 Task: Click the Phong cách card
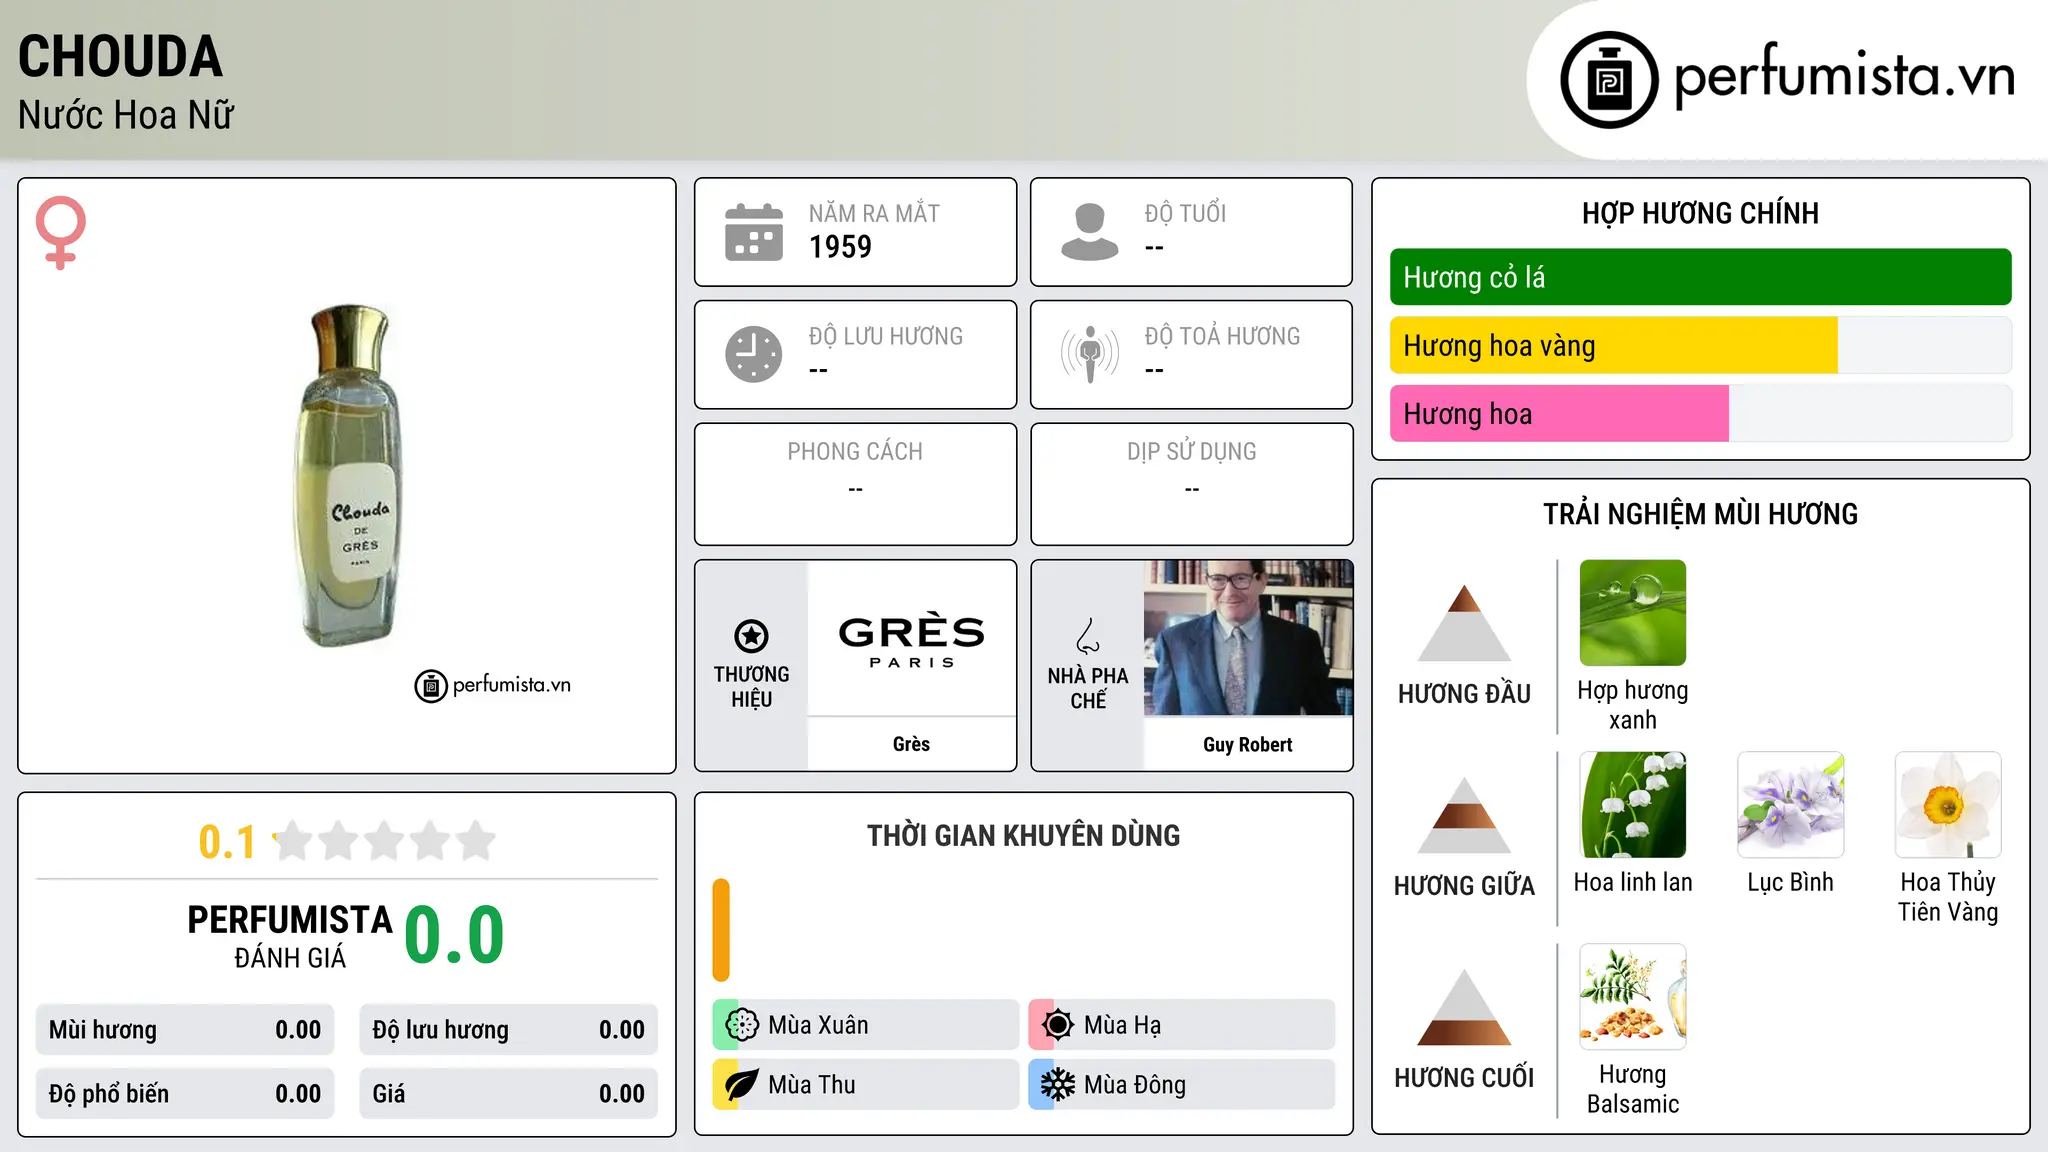point(855,484)
